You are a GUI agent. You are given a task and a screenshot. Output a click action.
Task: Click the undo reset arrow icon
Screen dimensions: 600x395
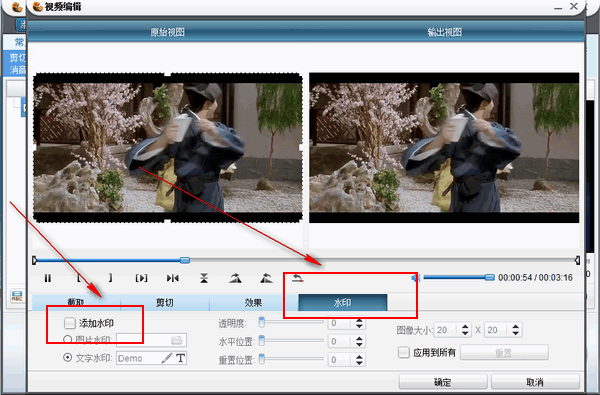(298, 278)
